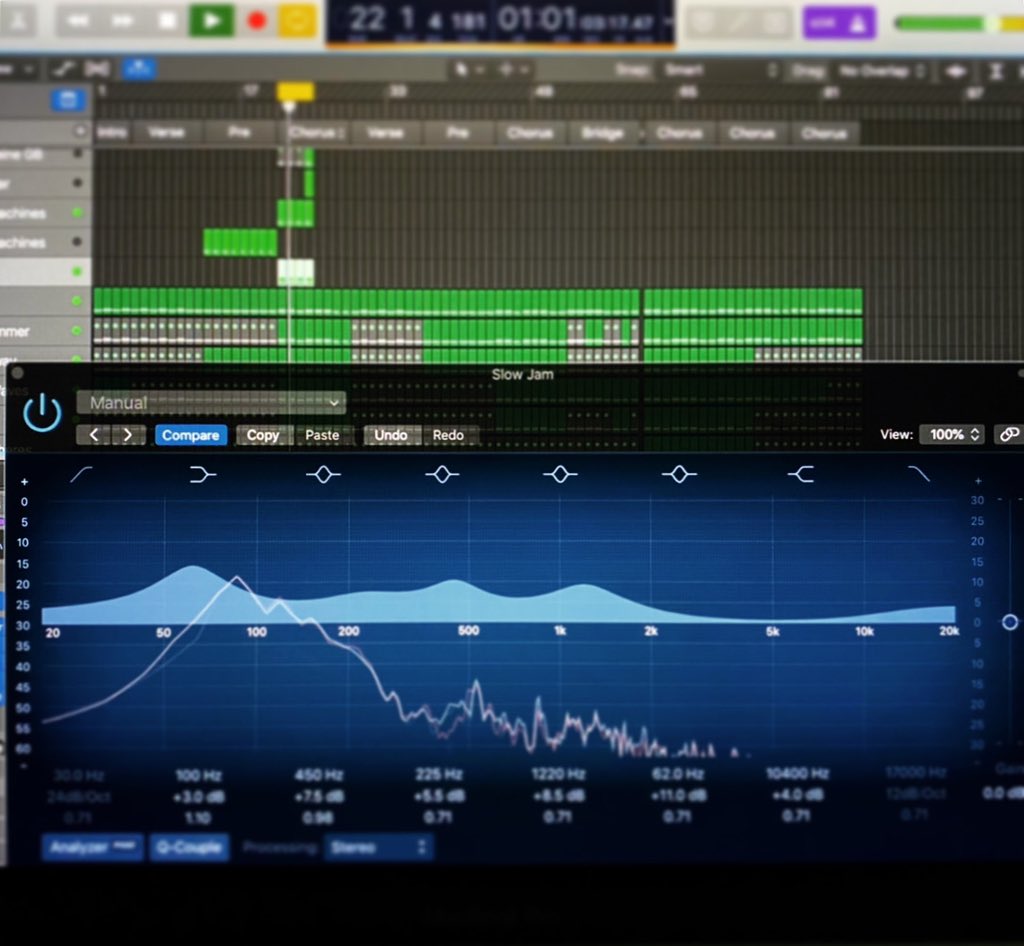The width and height of the screenshot is (1024, 946).
Task: Select the +11.0 dB gain value
Action: (677, 795)
